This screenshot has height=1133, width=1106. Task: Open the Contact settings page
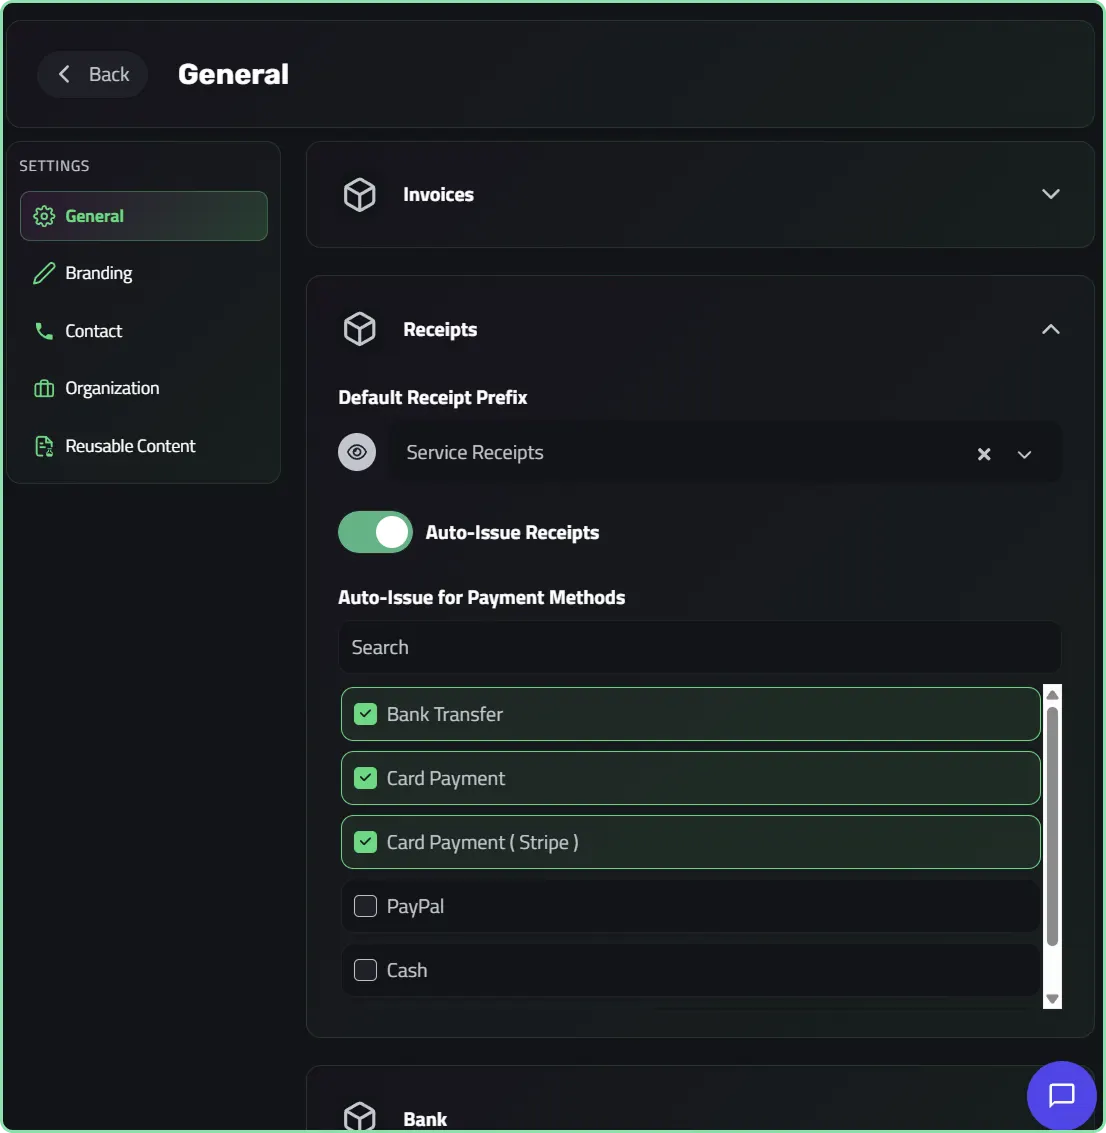[x=144, y=331]
